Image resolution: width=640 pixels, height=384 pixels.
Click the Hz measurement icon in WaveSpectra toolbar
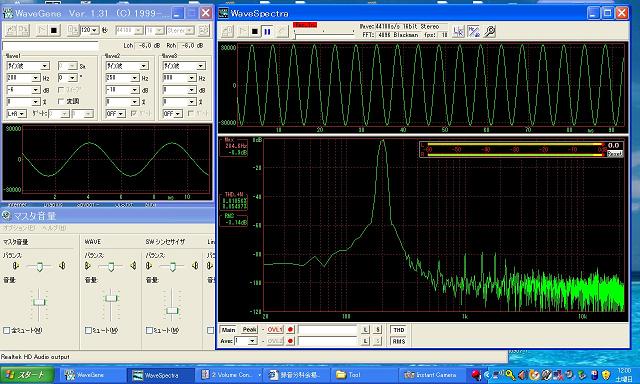pyautogui.click(x=473, y=31)
